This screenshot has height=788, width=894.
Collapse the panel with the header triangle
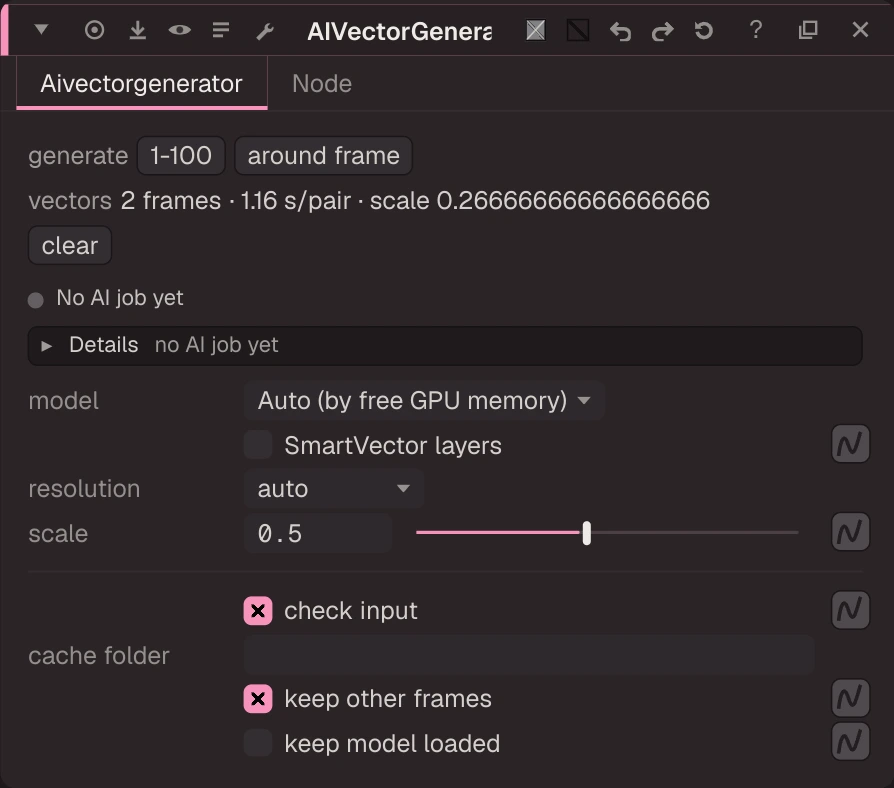41,29
